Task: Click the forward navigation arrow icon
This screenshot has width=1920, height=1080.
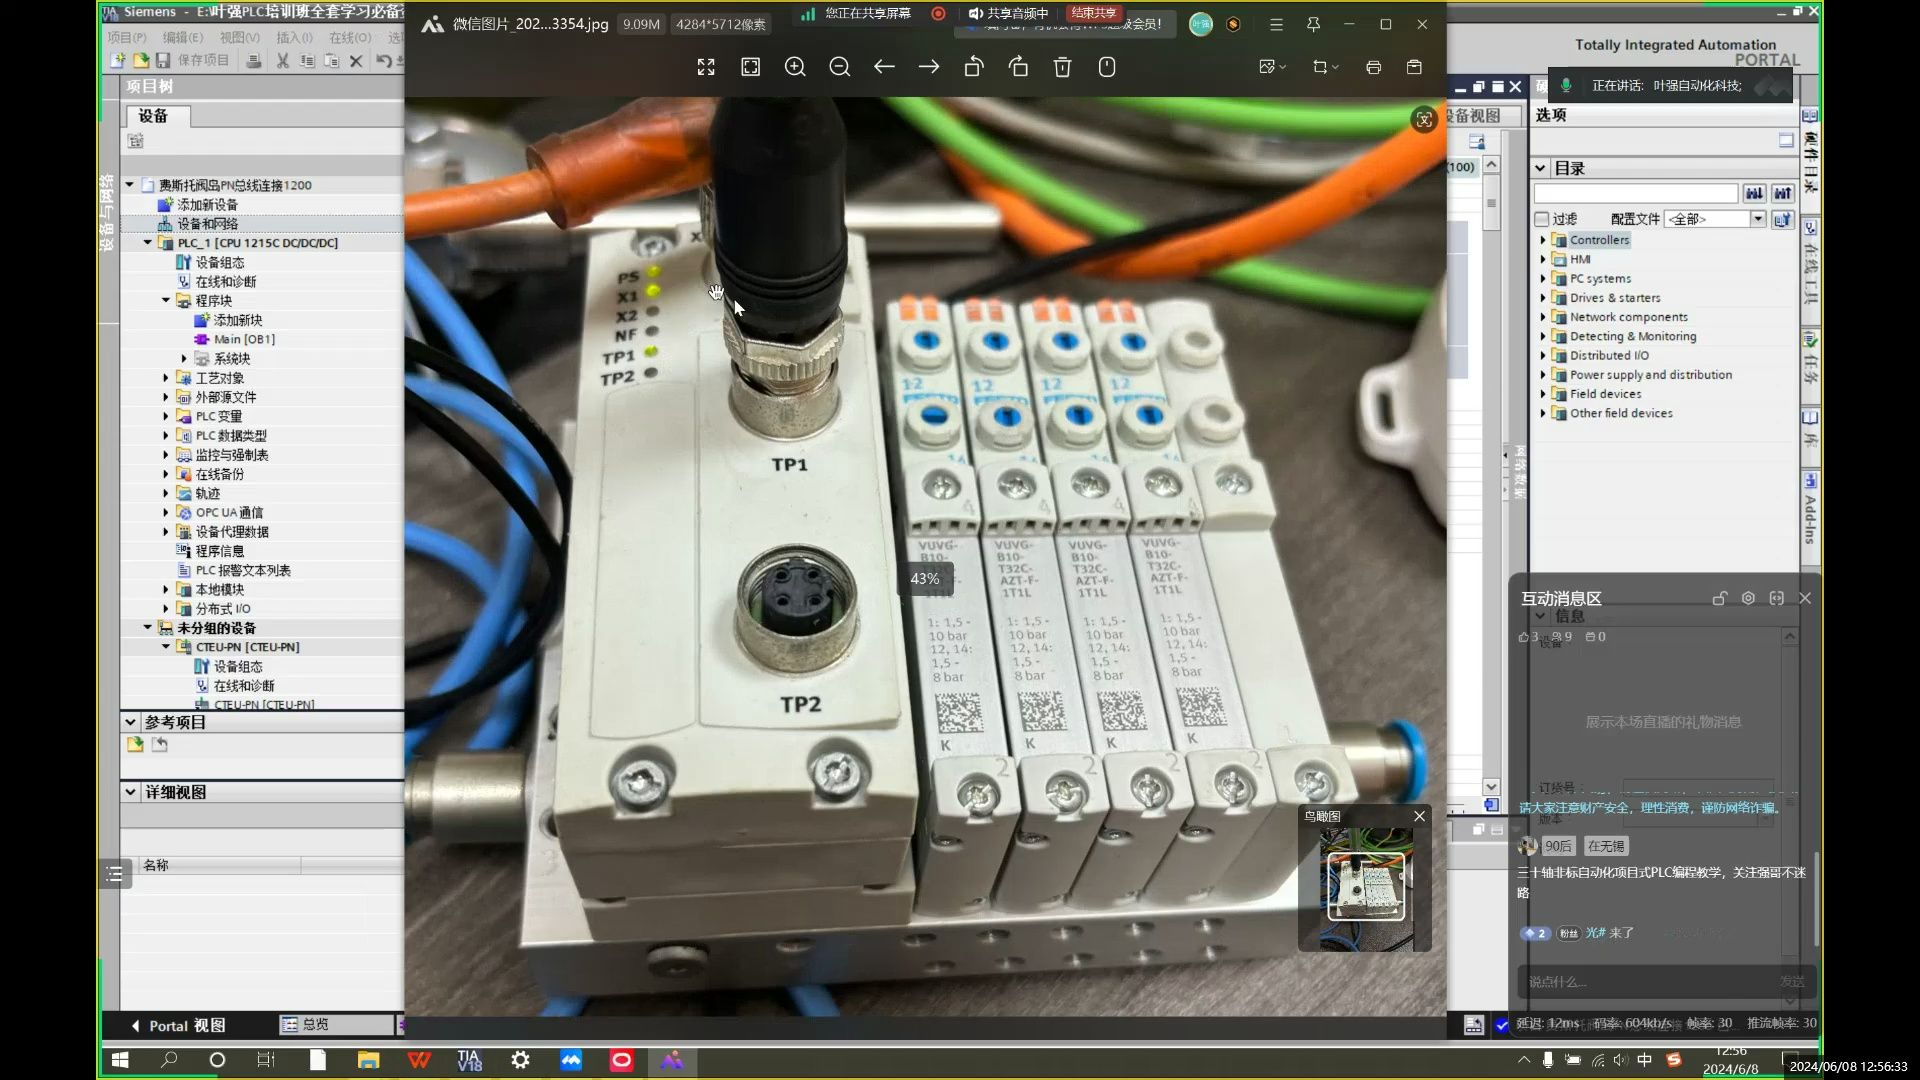Action: 927,67
